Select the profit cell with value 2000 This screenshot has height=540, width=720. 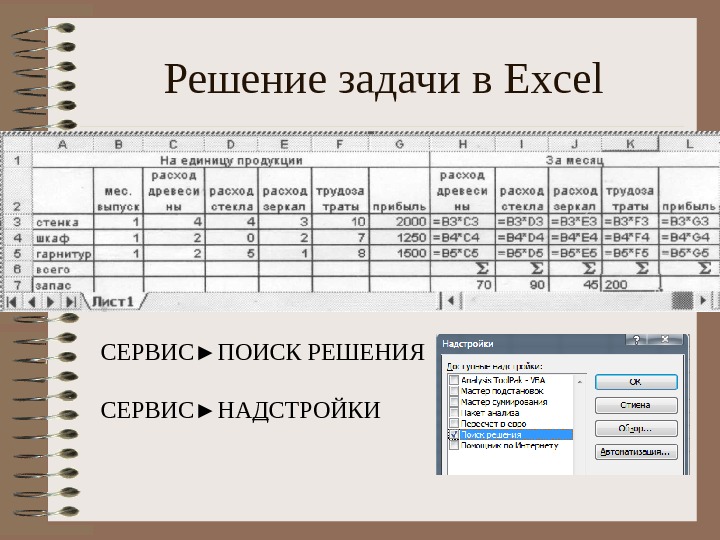click(x=399, y=222)
